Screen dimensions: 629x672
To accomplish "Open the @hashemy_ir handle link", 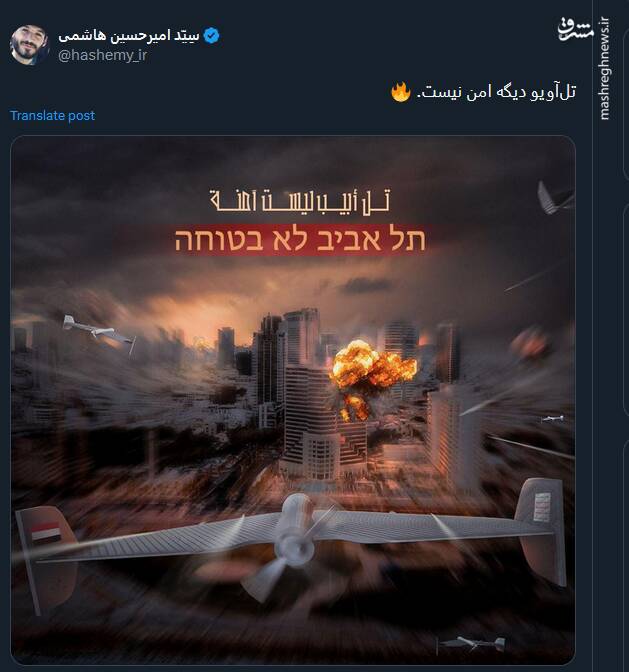I will [x=102, y=56].
